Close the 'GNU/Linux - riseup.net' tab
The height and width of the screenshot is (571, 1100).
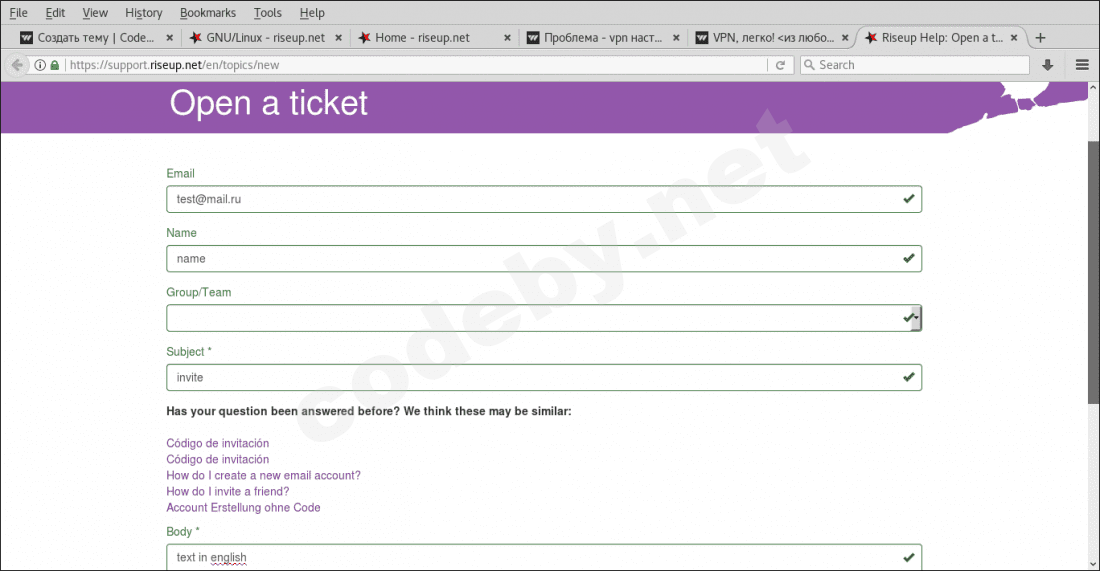[339, 38]
